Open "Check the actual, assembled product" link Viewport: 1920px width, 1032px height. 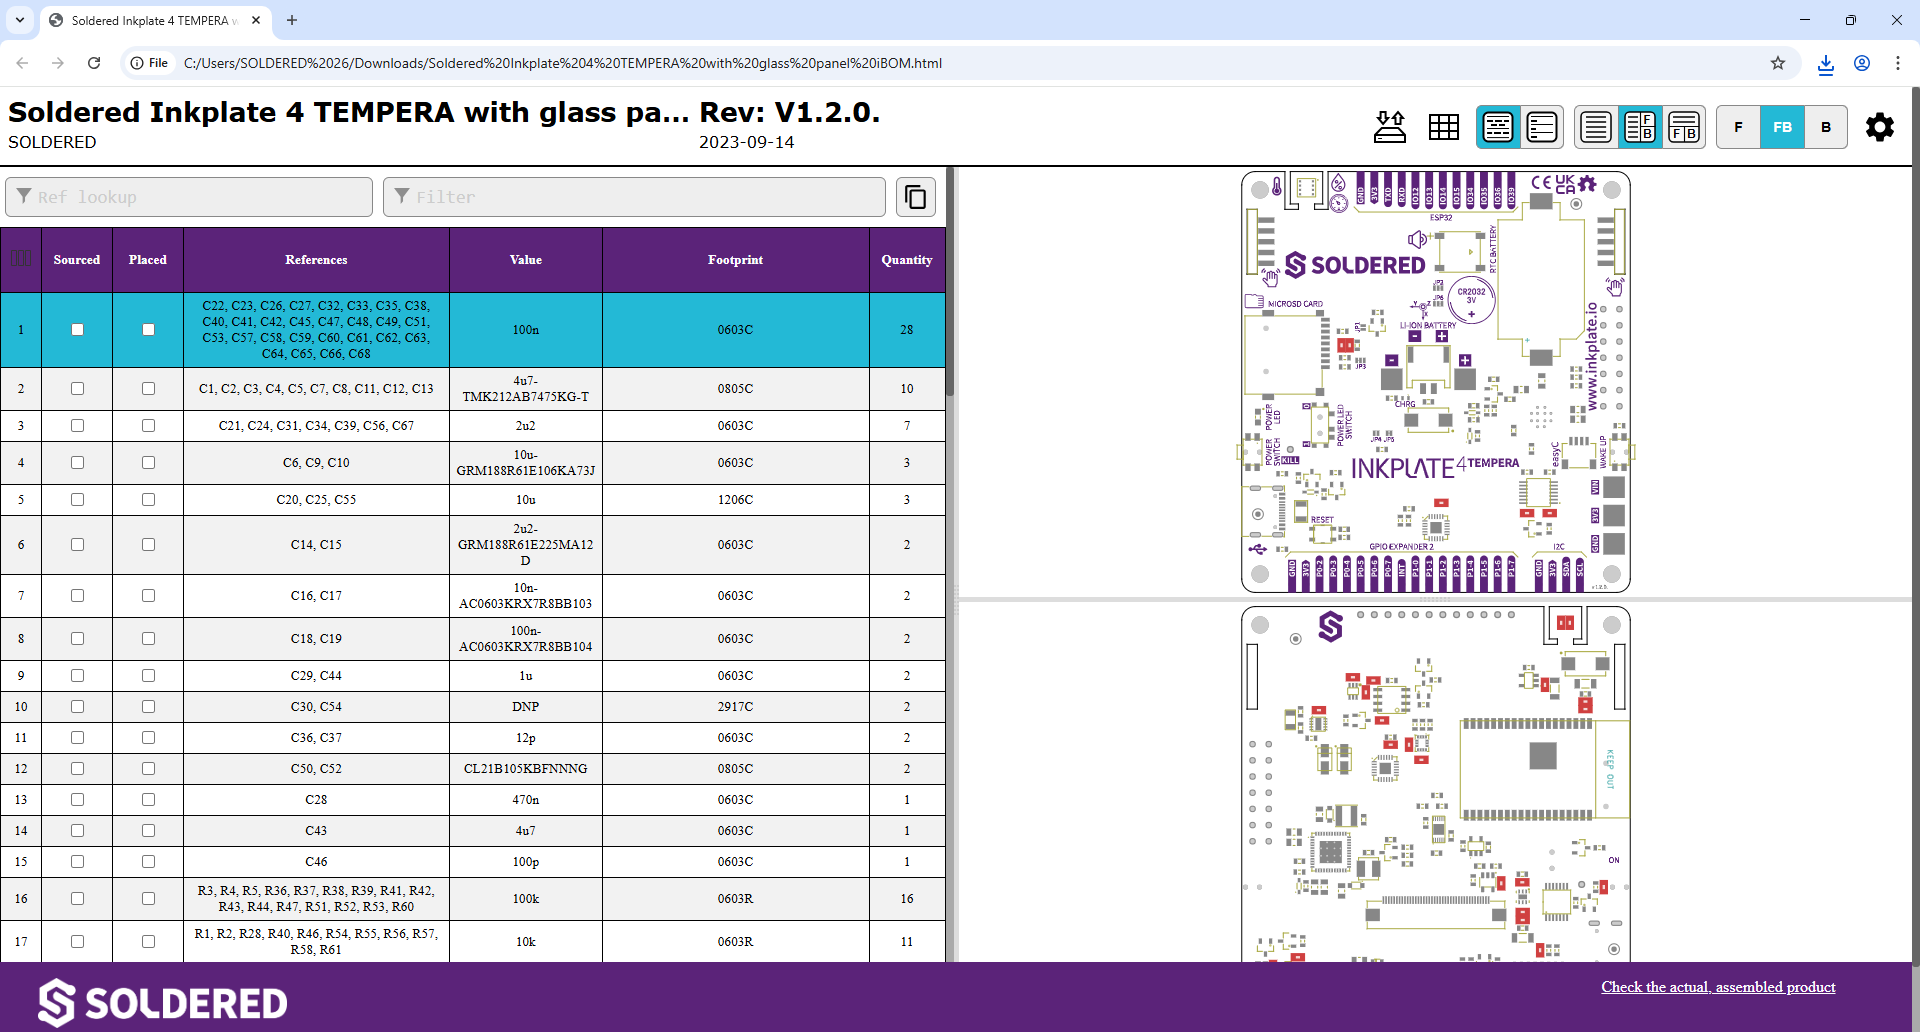[x=1717, y=987]
